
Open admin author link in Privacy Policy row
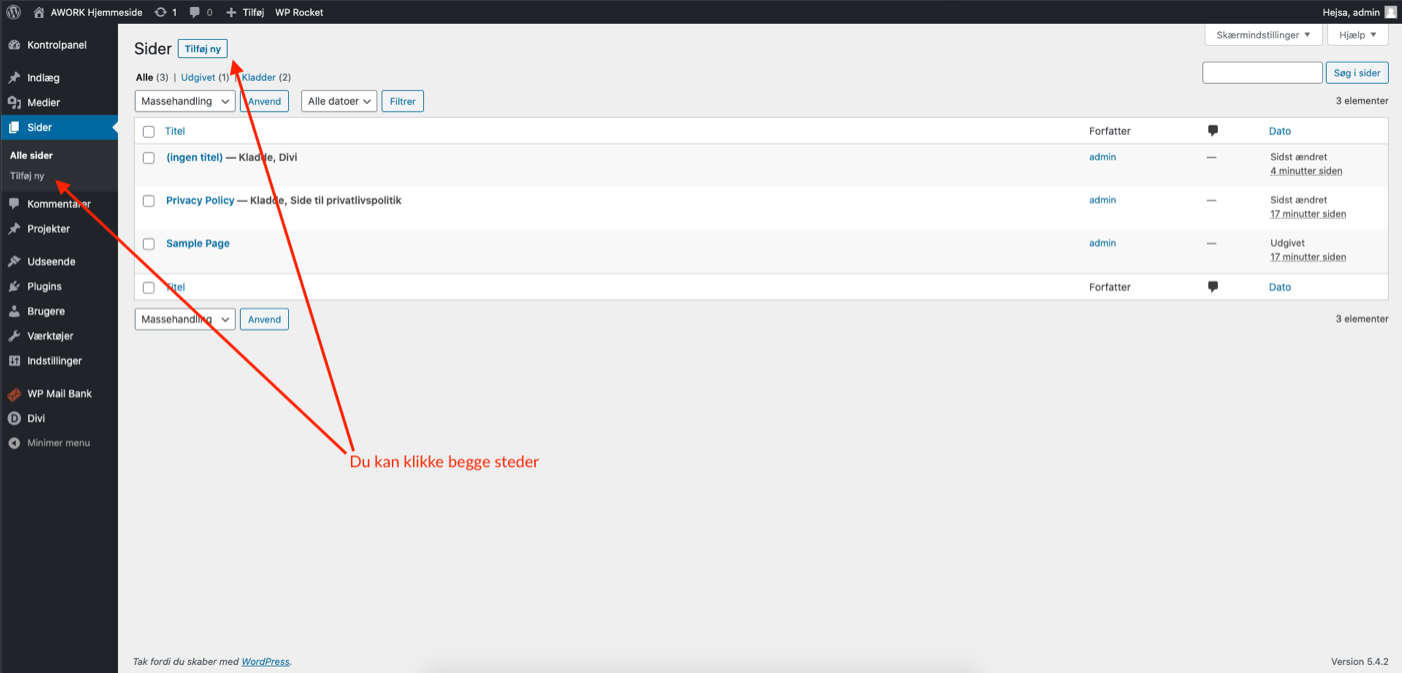pos(1102,200)
